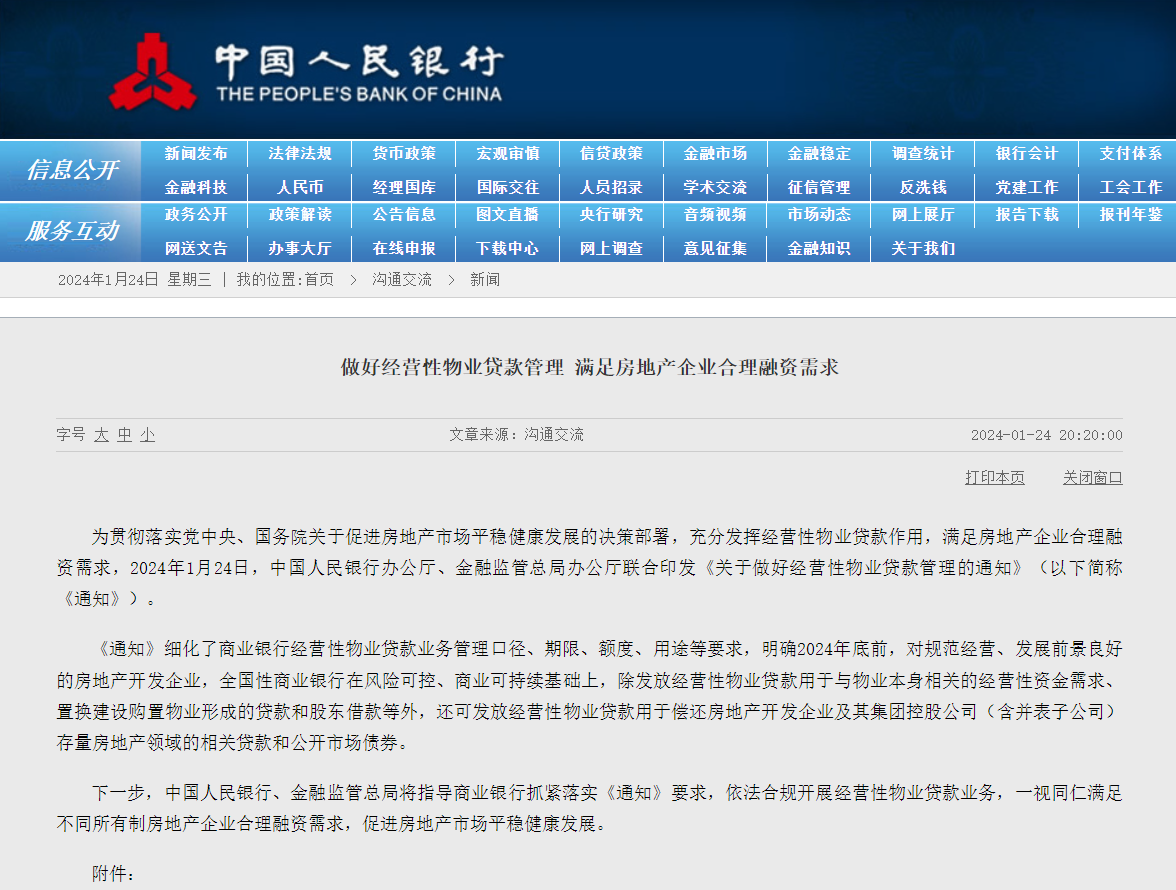Image resolution: width=1176 pixels, height=890 pixels.
Task: Open 金融稳定 section
Action: (x=819, y=154)
